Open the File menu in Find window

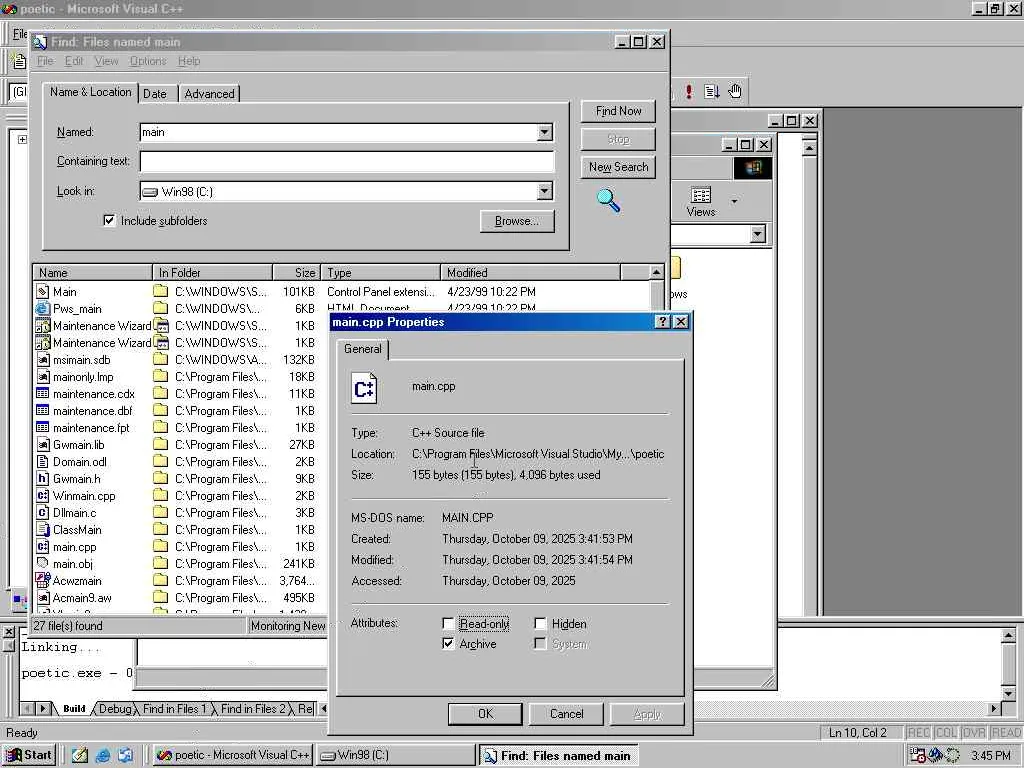coord(45,61)
